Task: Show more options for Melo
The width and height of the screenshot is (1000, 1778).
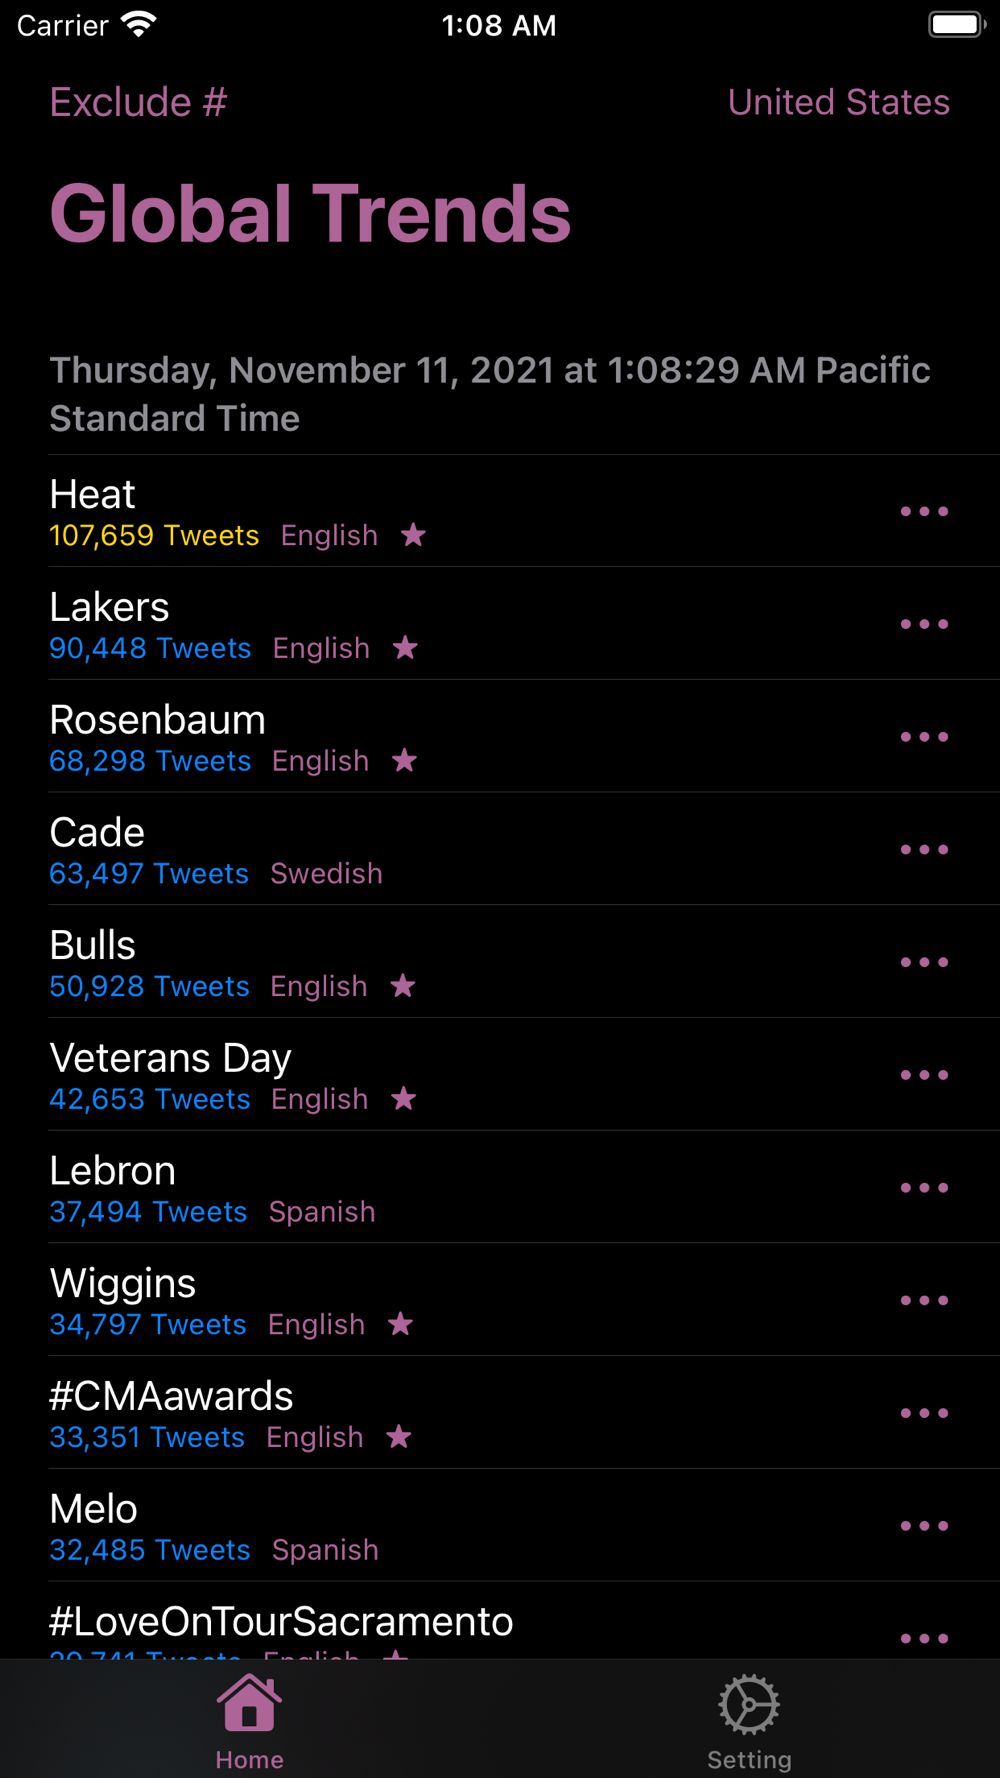Action: tap(924, 1526)
